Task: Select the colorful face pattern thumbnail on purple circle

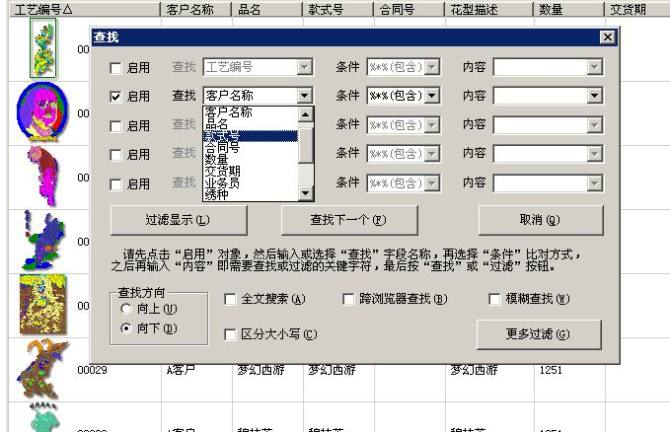Action: pos(43,110)
